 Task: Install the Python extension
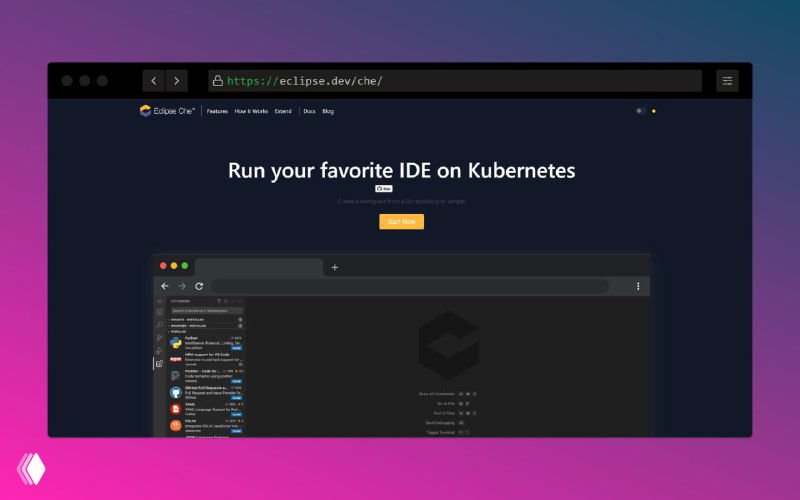[x=237, y=348]
